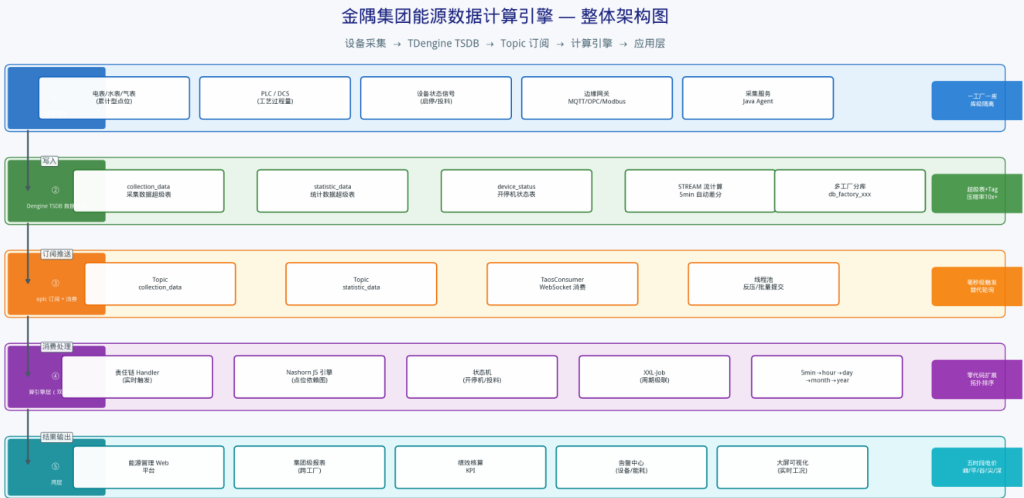Select the Nashorn JS 引擎 box

[310, 377]
